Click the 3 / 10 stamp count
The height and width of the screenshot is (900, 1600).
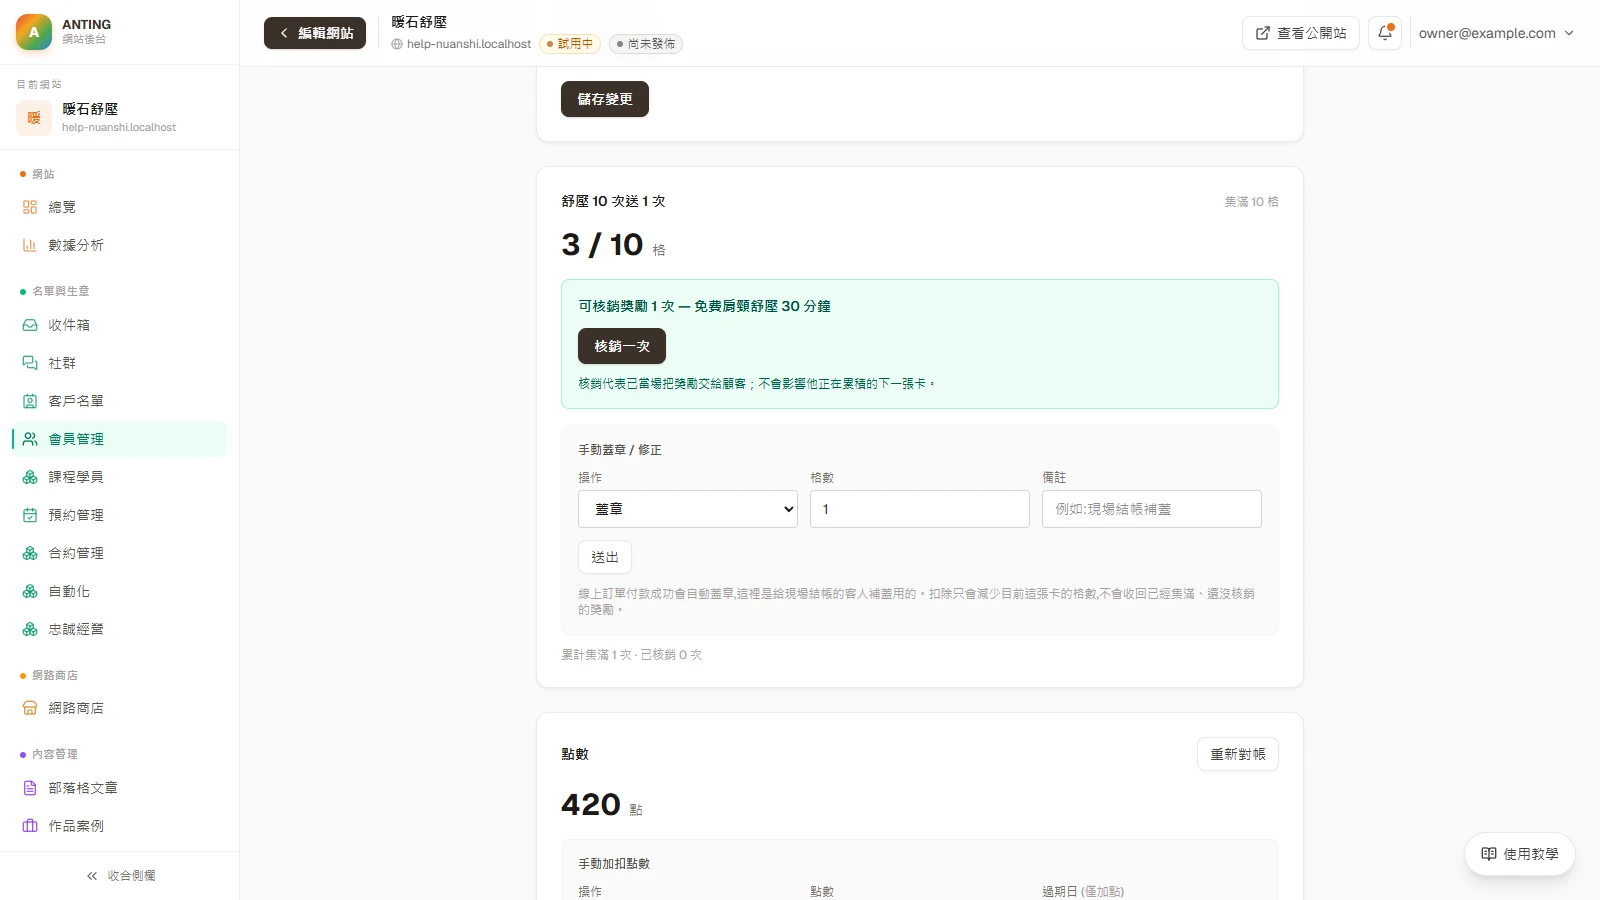coord(602,244)
